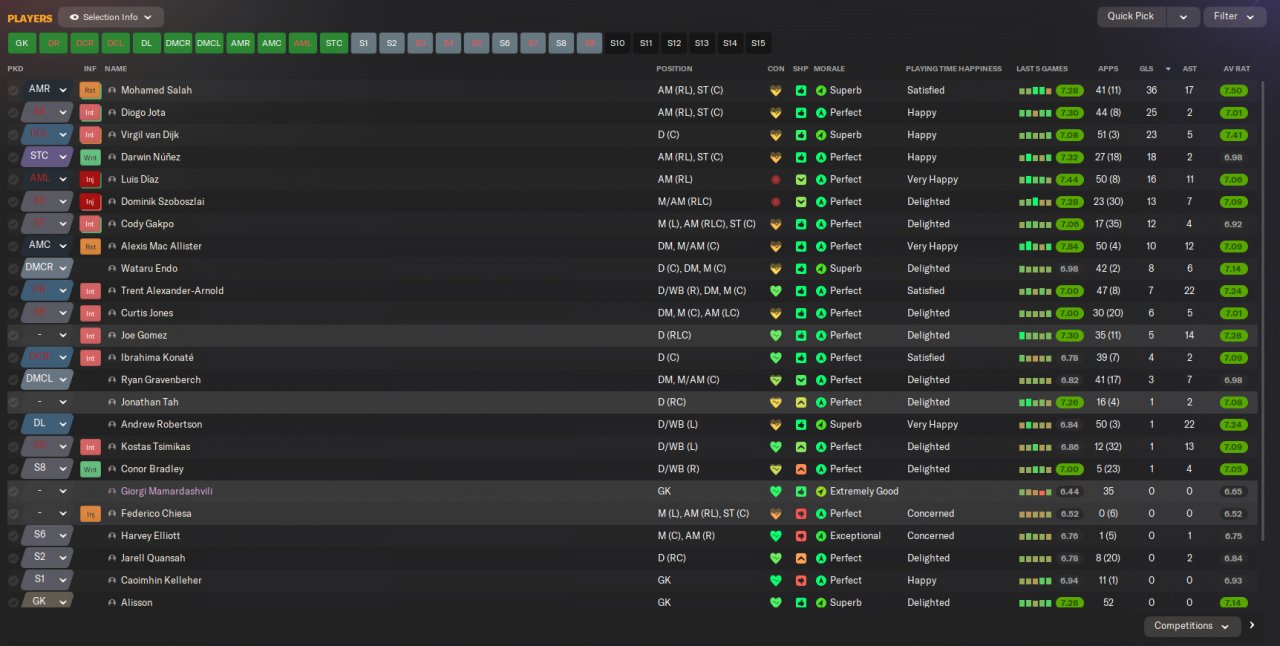Click the Extremely Good morale icon for Mamardashvili
This screenshot has width=1280, height=646.
point(821,491)
